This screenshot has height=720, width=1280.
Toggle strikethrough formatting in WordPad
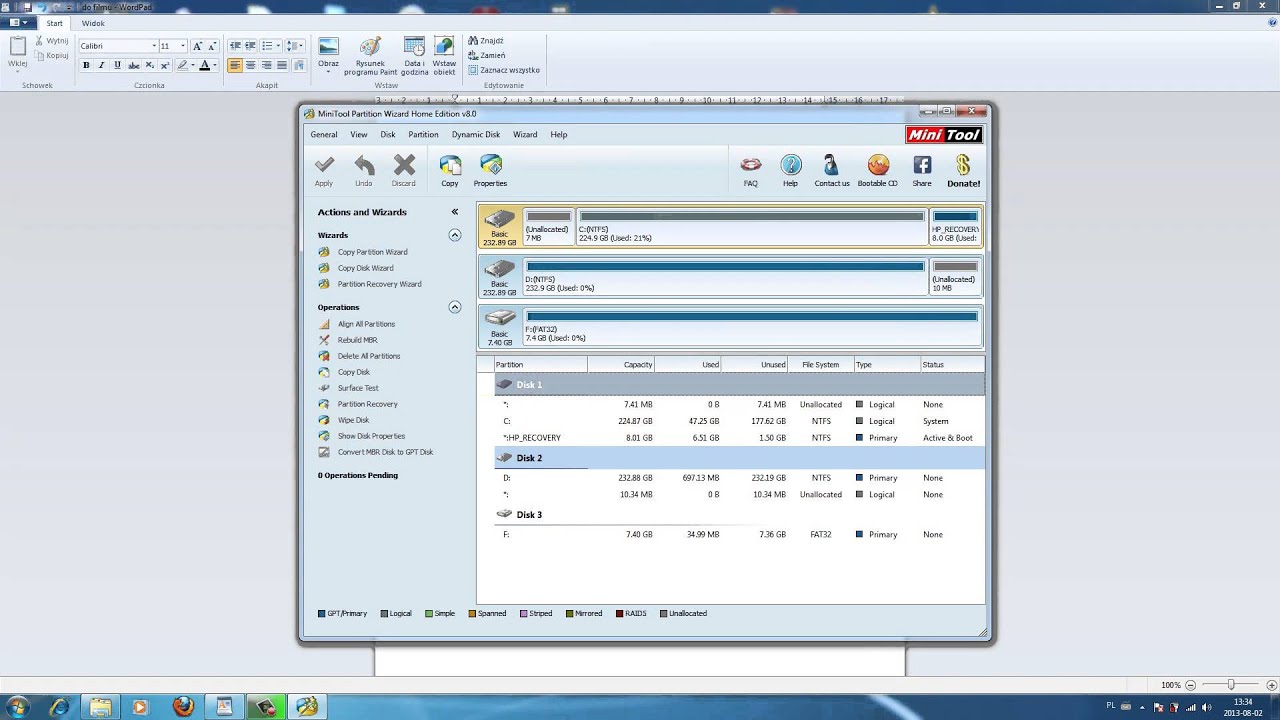click(133, 65)
